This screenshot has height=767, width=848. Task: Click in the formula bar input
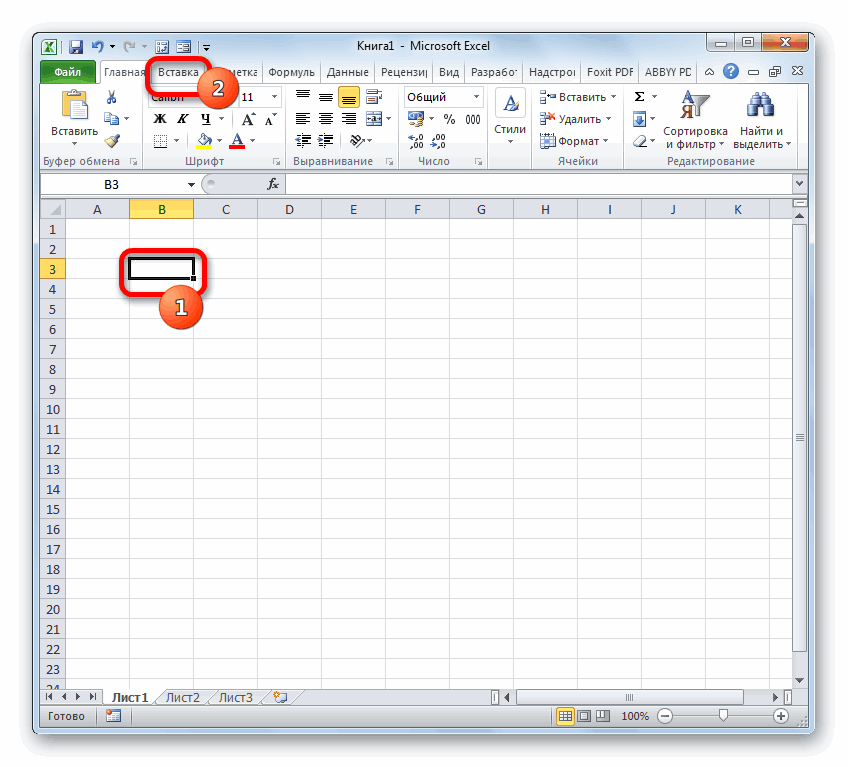tap(539, 184)
